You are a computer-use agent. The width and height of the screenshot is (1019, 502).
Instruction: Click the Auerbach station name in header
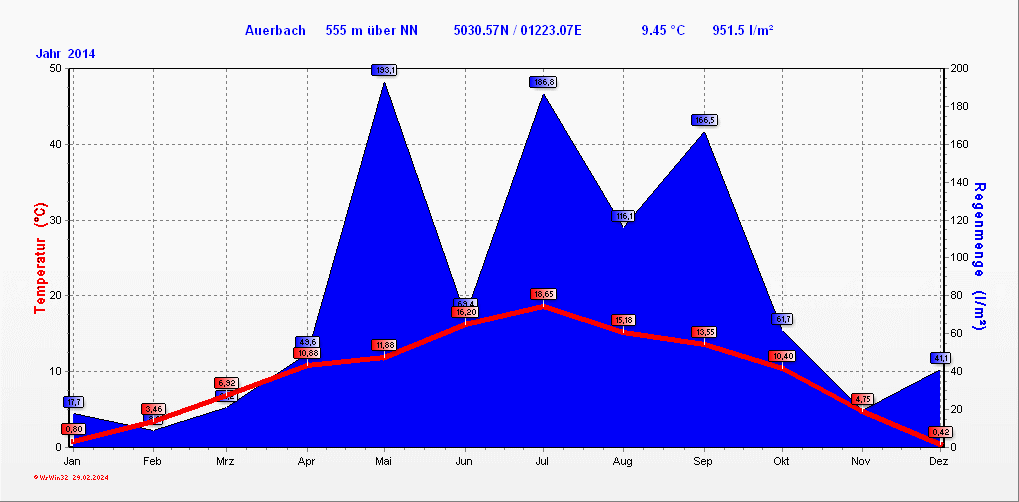point(275,30)
